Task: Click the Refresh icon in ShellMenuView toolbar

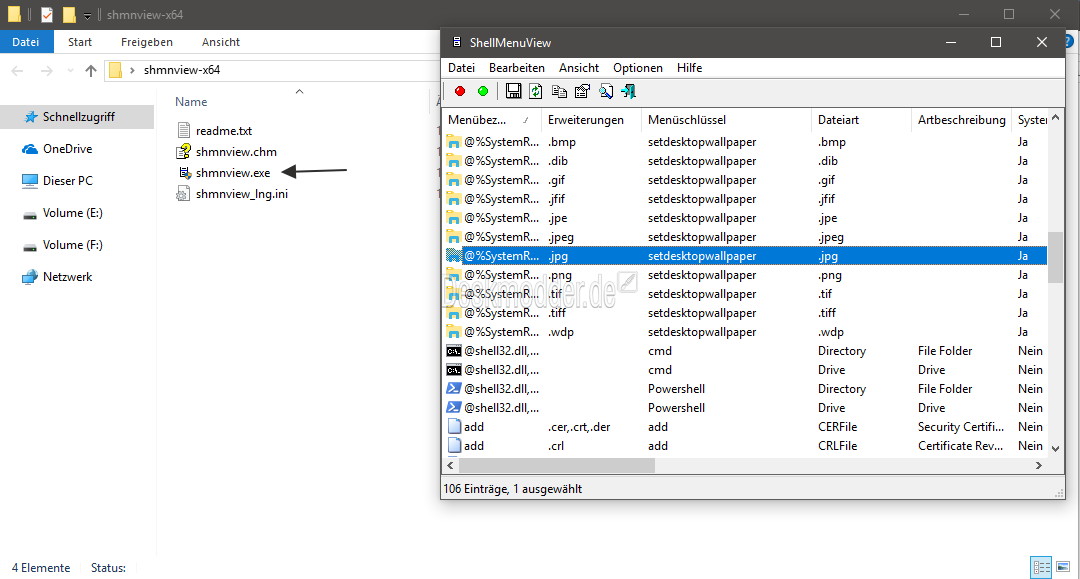Action: (x=536, y=91)
